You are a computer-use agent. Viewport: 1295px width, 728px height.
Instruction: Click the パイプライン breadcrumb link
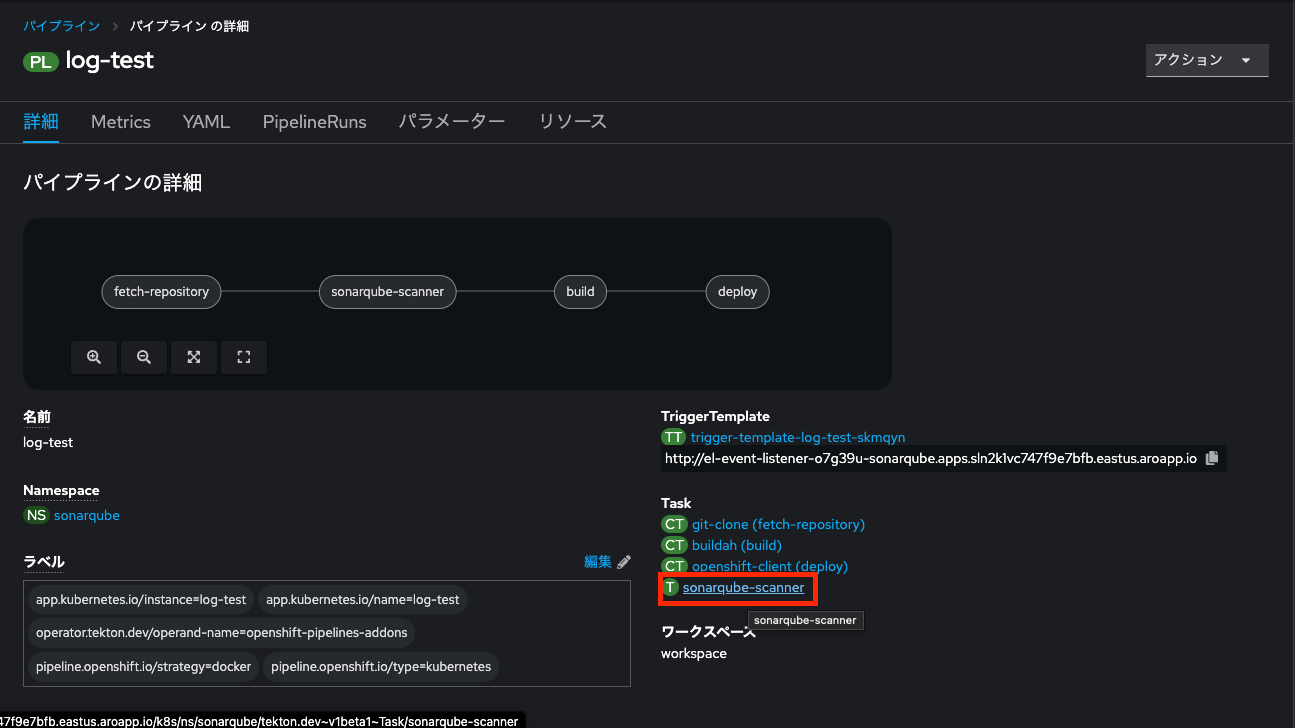[61, 25]
